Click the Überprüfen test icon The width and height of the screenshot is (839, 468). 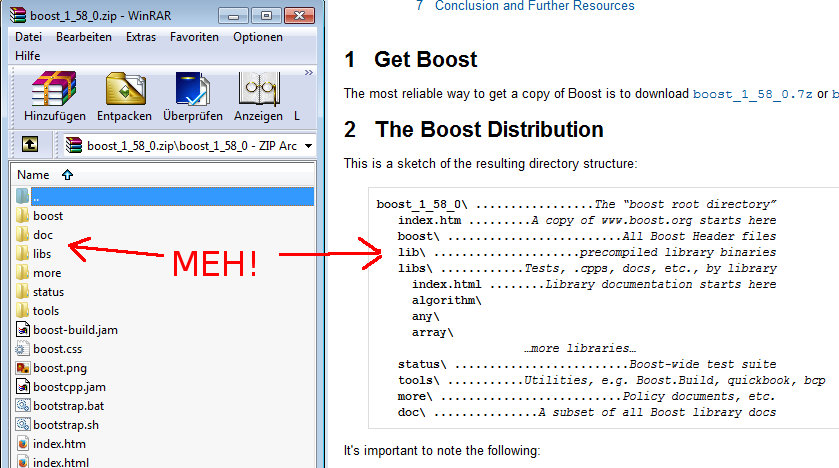[193, 90]
